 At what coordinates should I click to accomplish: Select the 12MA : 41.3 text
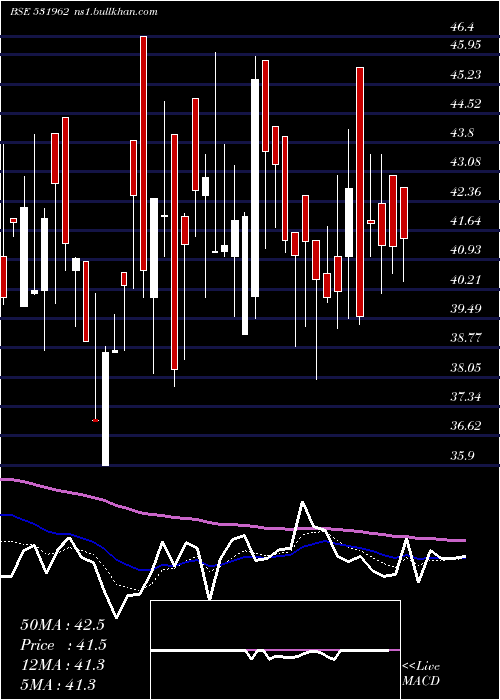tap(62, 665)
